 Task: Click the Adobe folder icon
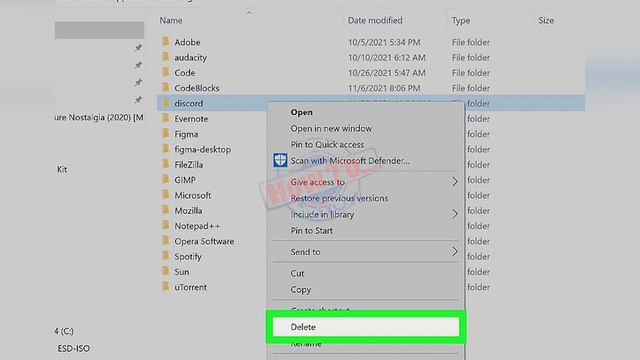(x=165, y=42)
